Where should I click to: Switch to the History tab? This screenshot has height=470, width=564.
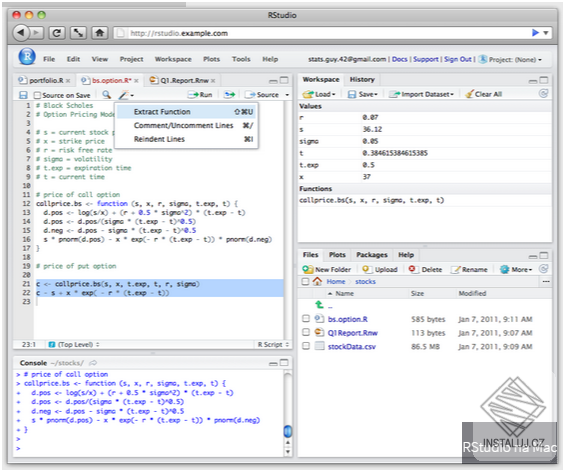click(x=362, y=79)
